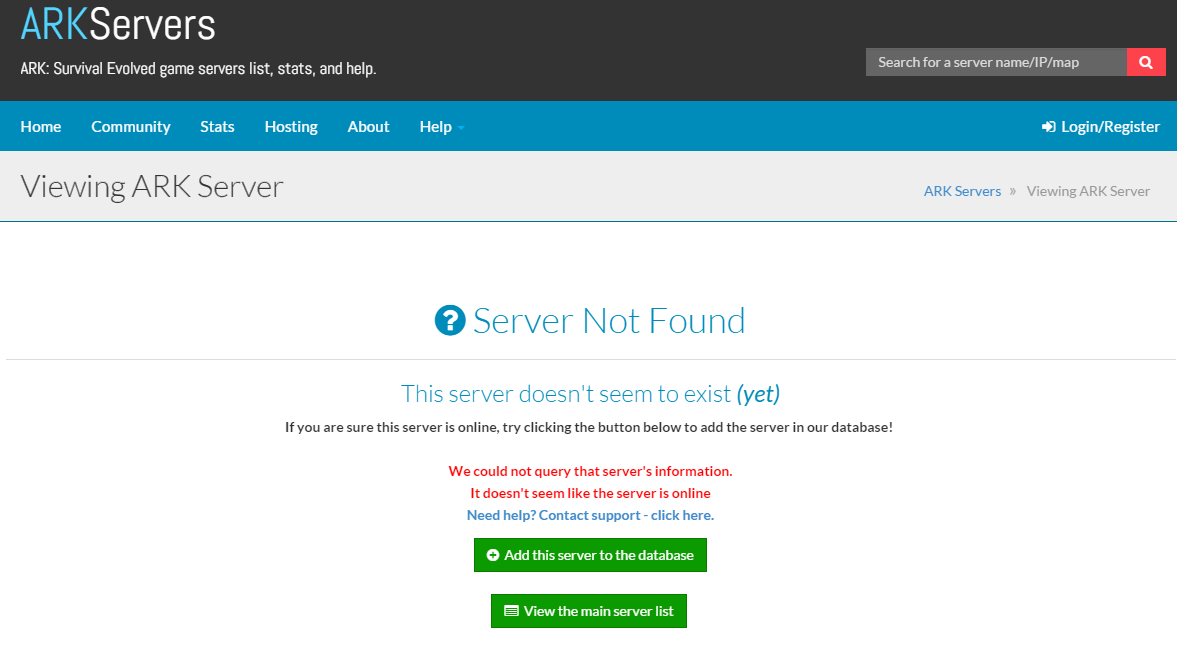Open the Hosting menu item
Screen dimensions: 1177x668
291,127
